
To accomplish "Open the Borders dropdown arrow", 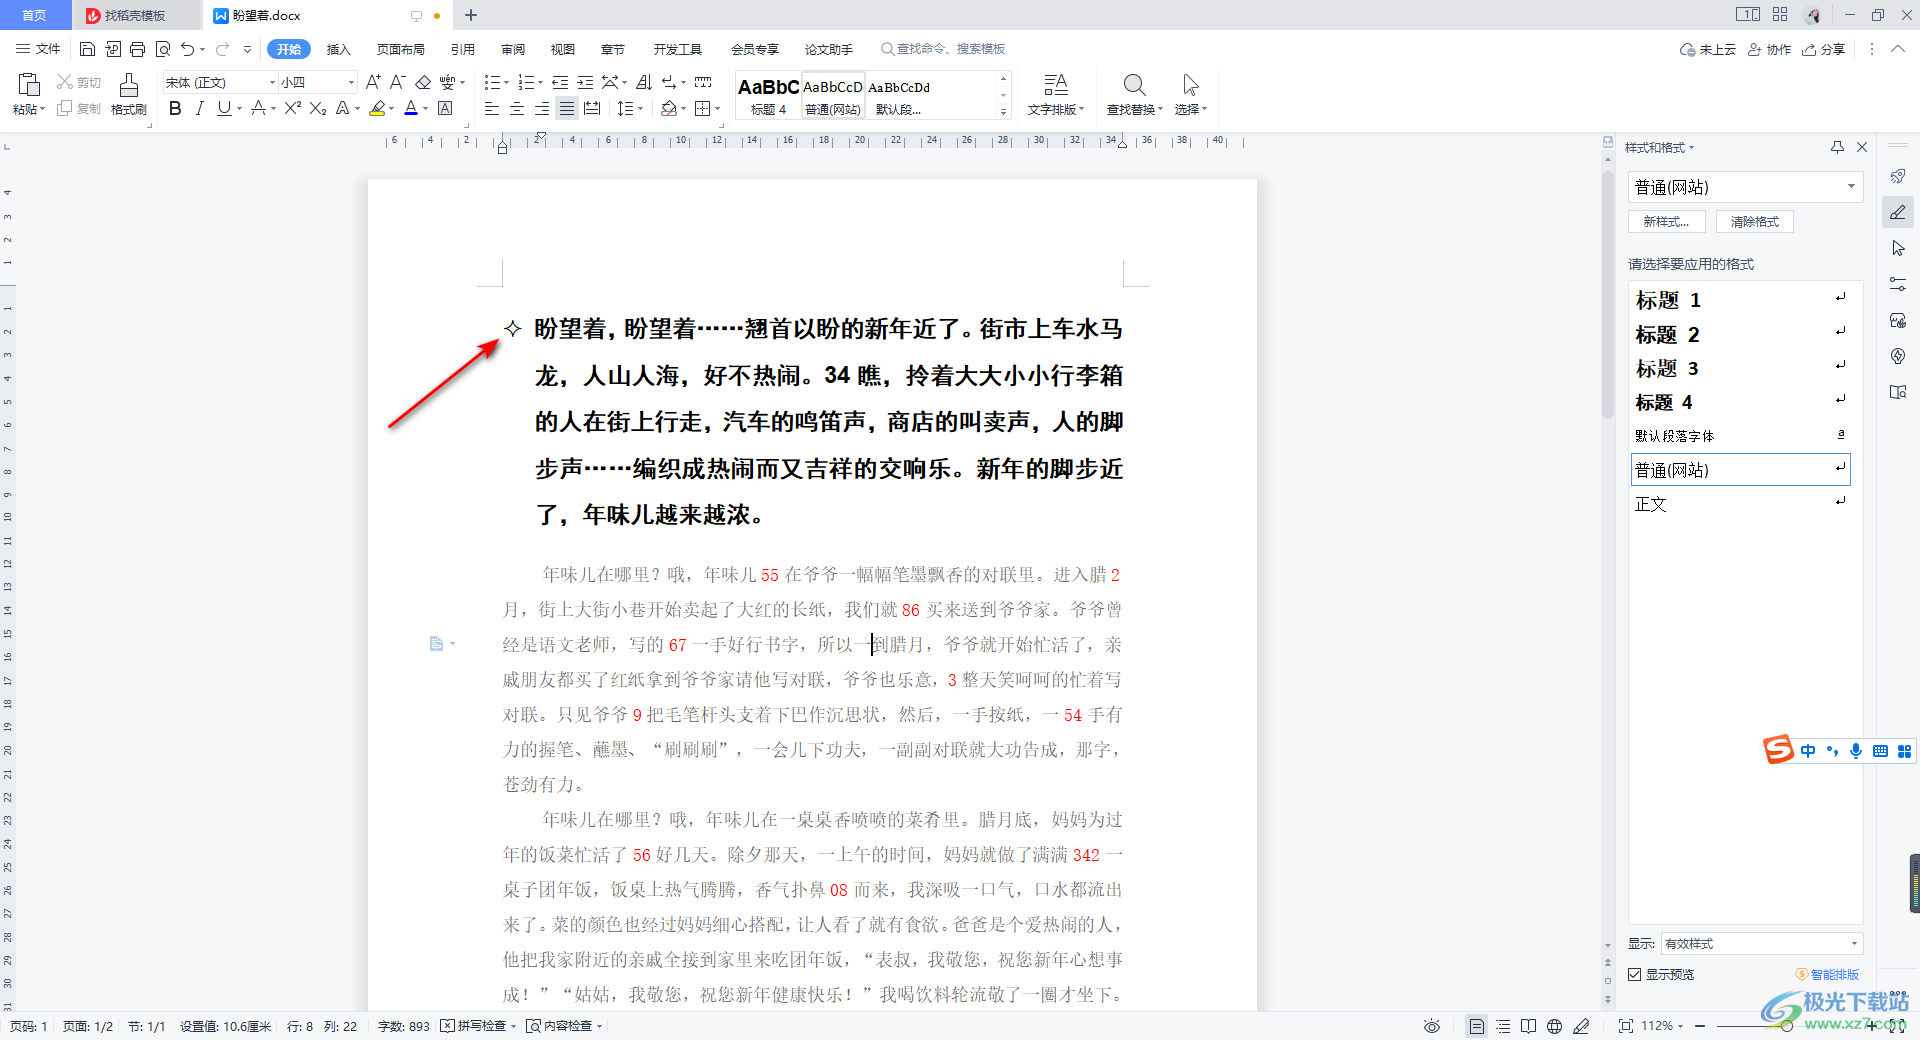I will pos(717,108).
